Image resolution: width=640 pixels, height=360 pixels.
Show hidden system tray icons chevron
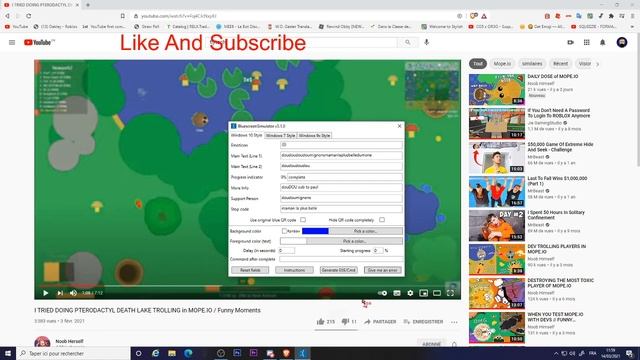pos(556,353)
